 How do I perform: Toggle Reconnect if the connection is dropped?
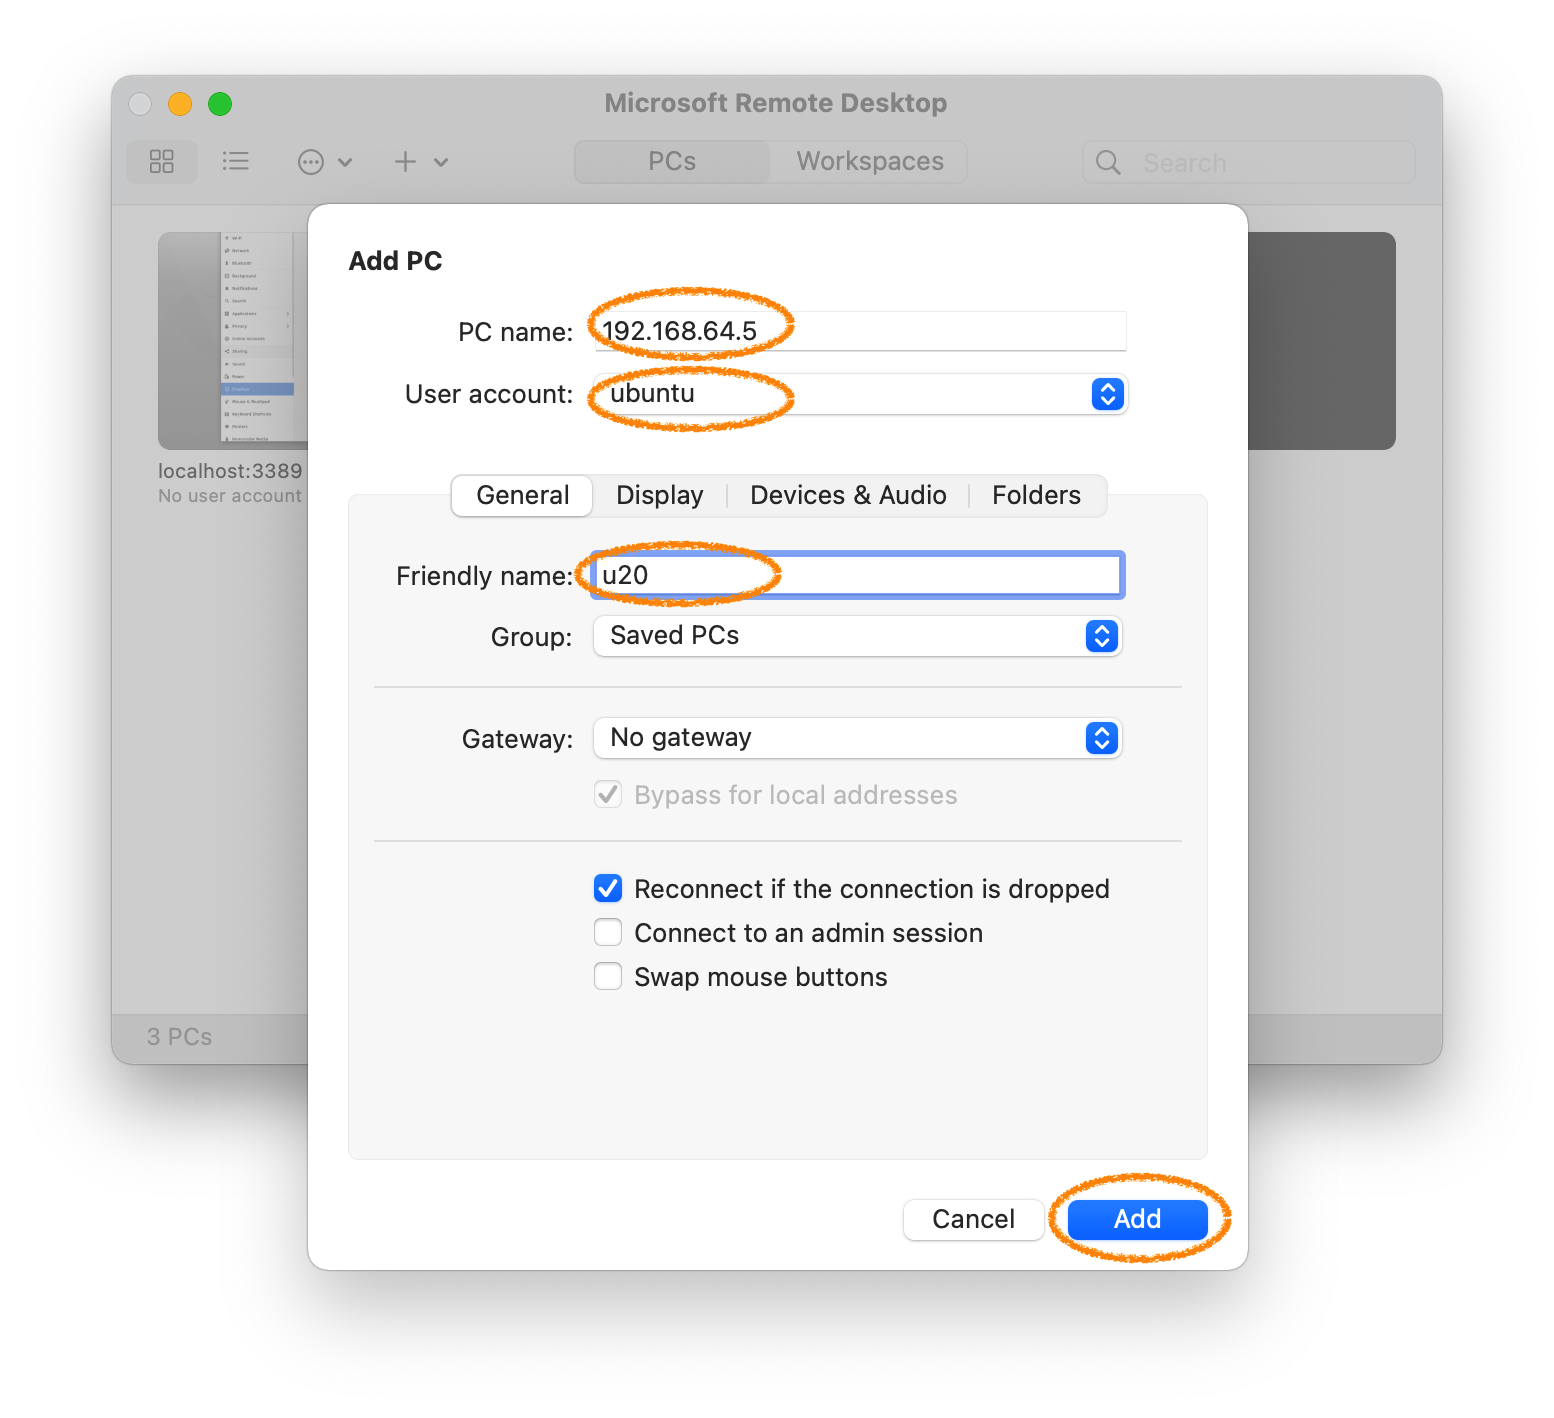[608, 889]
